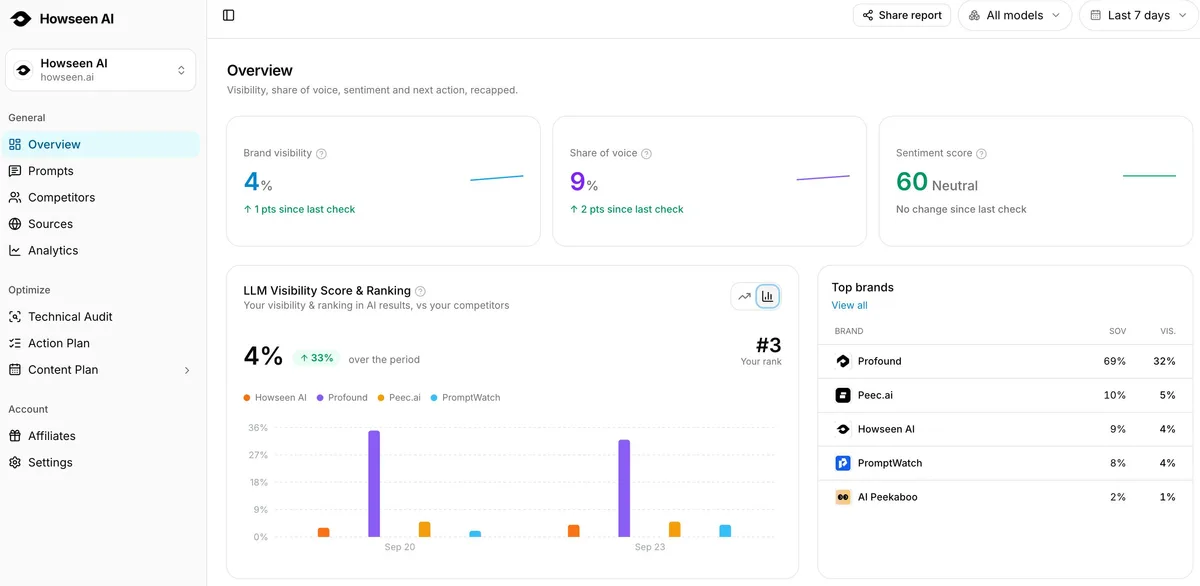The width and height of the screenshot is (1200, 586).
Task: Click the Technical Audit scan icon
Action: (x=15, y=316)
